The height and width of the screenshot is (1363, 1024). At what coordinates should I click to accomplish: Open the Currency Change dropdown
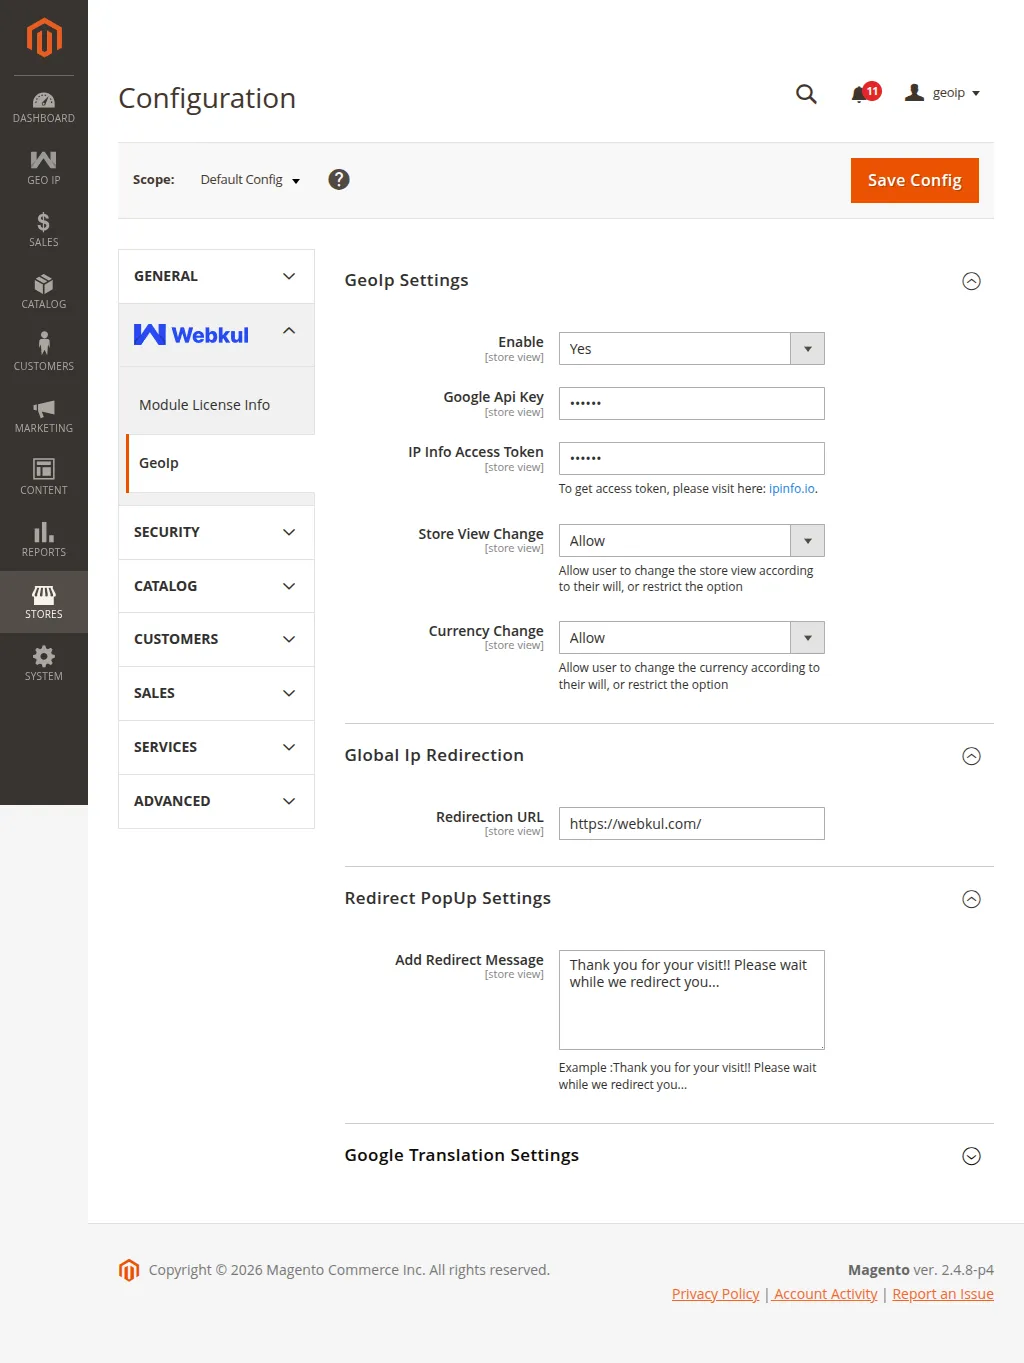coord(691,638)
